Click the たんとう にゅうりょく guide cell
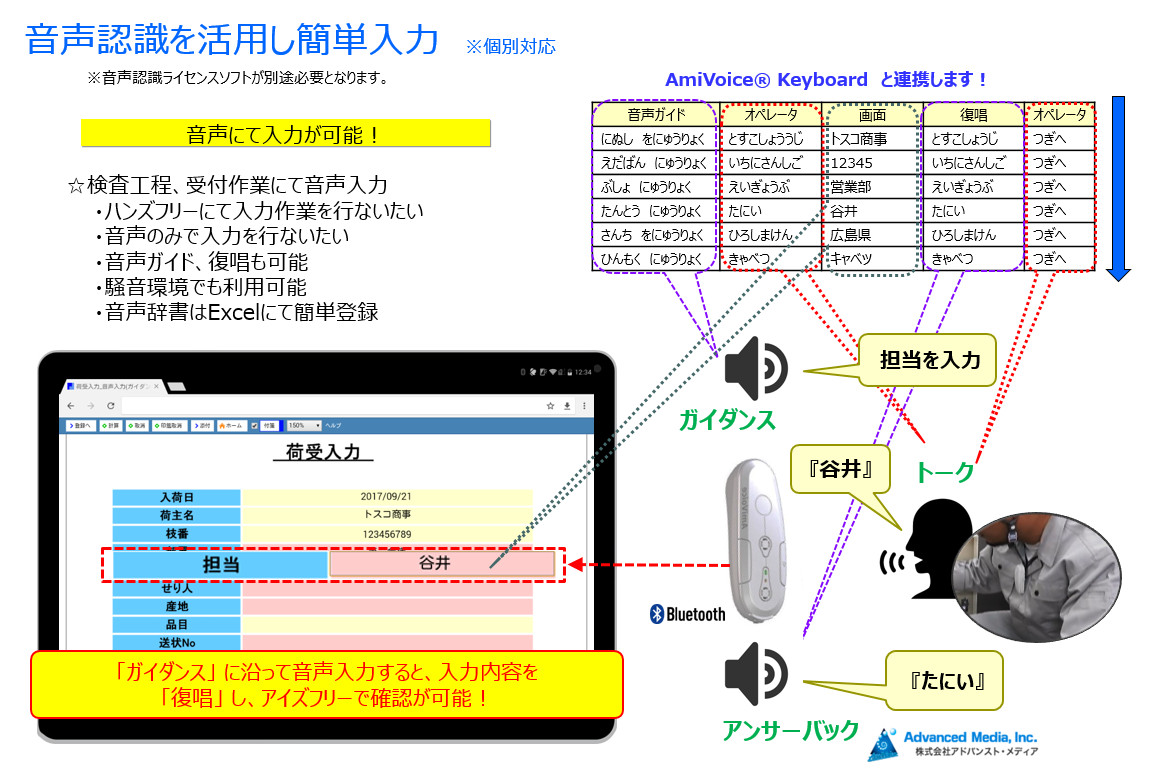Viewport: 1156px width, 781px height. 656,211
